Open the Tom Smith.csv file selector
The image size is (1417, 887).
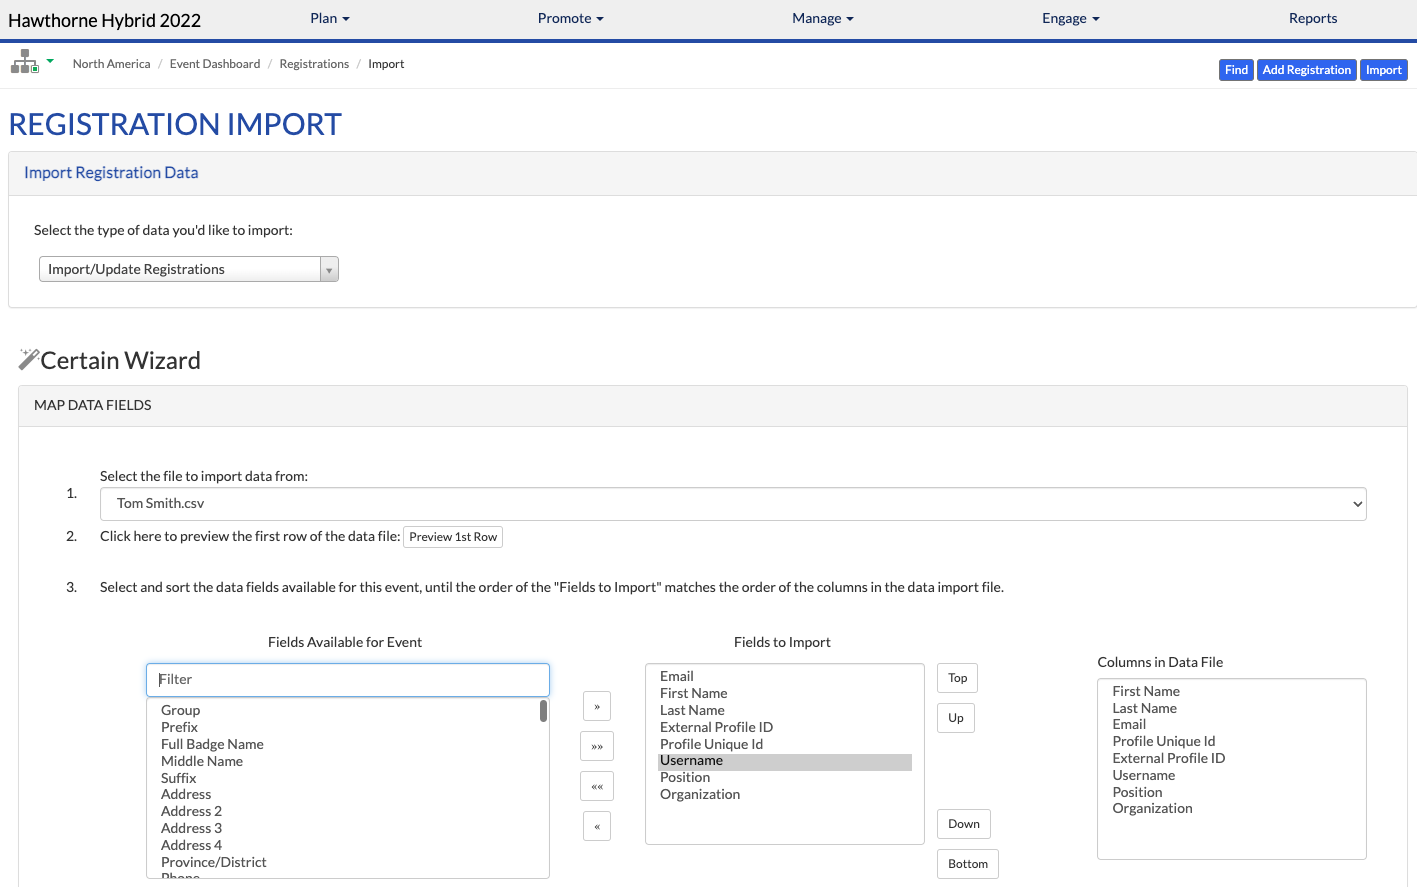(733, 504)
